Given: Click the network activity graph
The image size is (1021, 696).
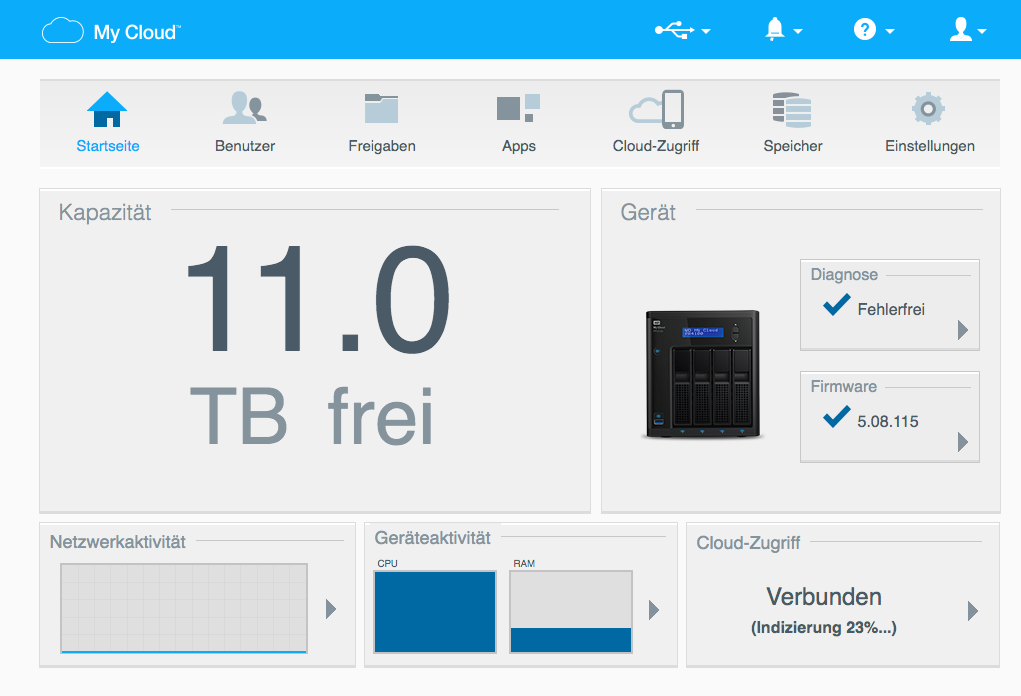Looking at the screenshot, I should (184, 608).
